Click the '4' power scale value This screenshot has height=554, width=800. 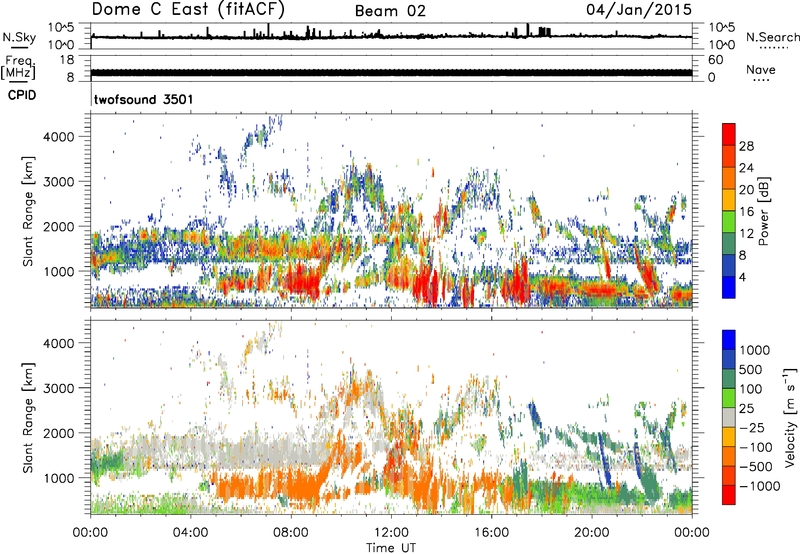pyautogui.click(x=742, y=277)
